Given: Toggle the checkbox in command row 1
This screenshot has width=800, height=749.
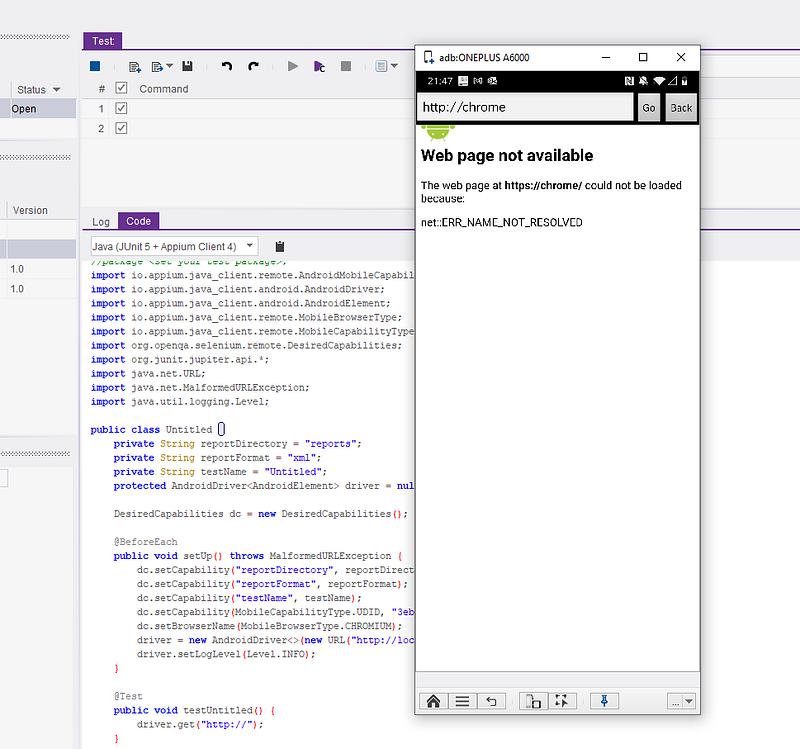Looking at the screenshot, I should [121, 108].
